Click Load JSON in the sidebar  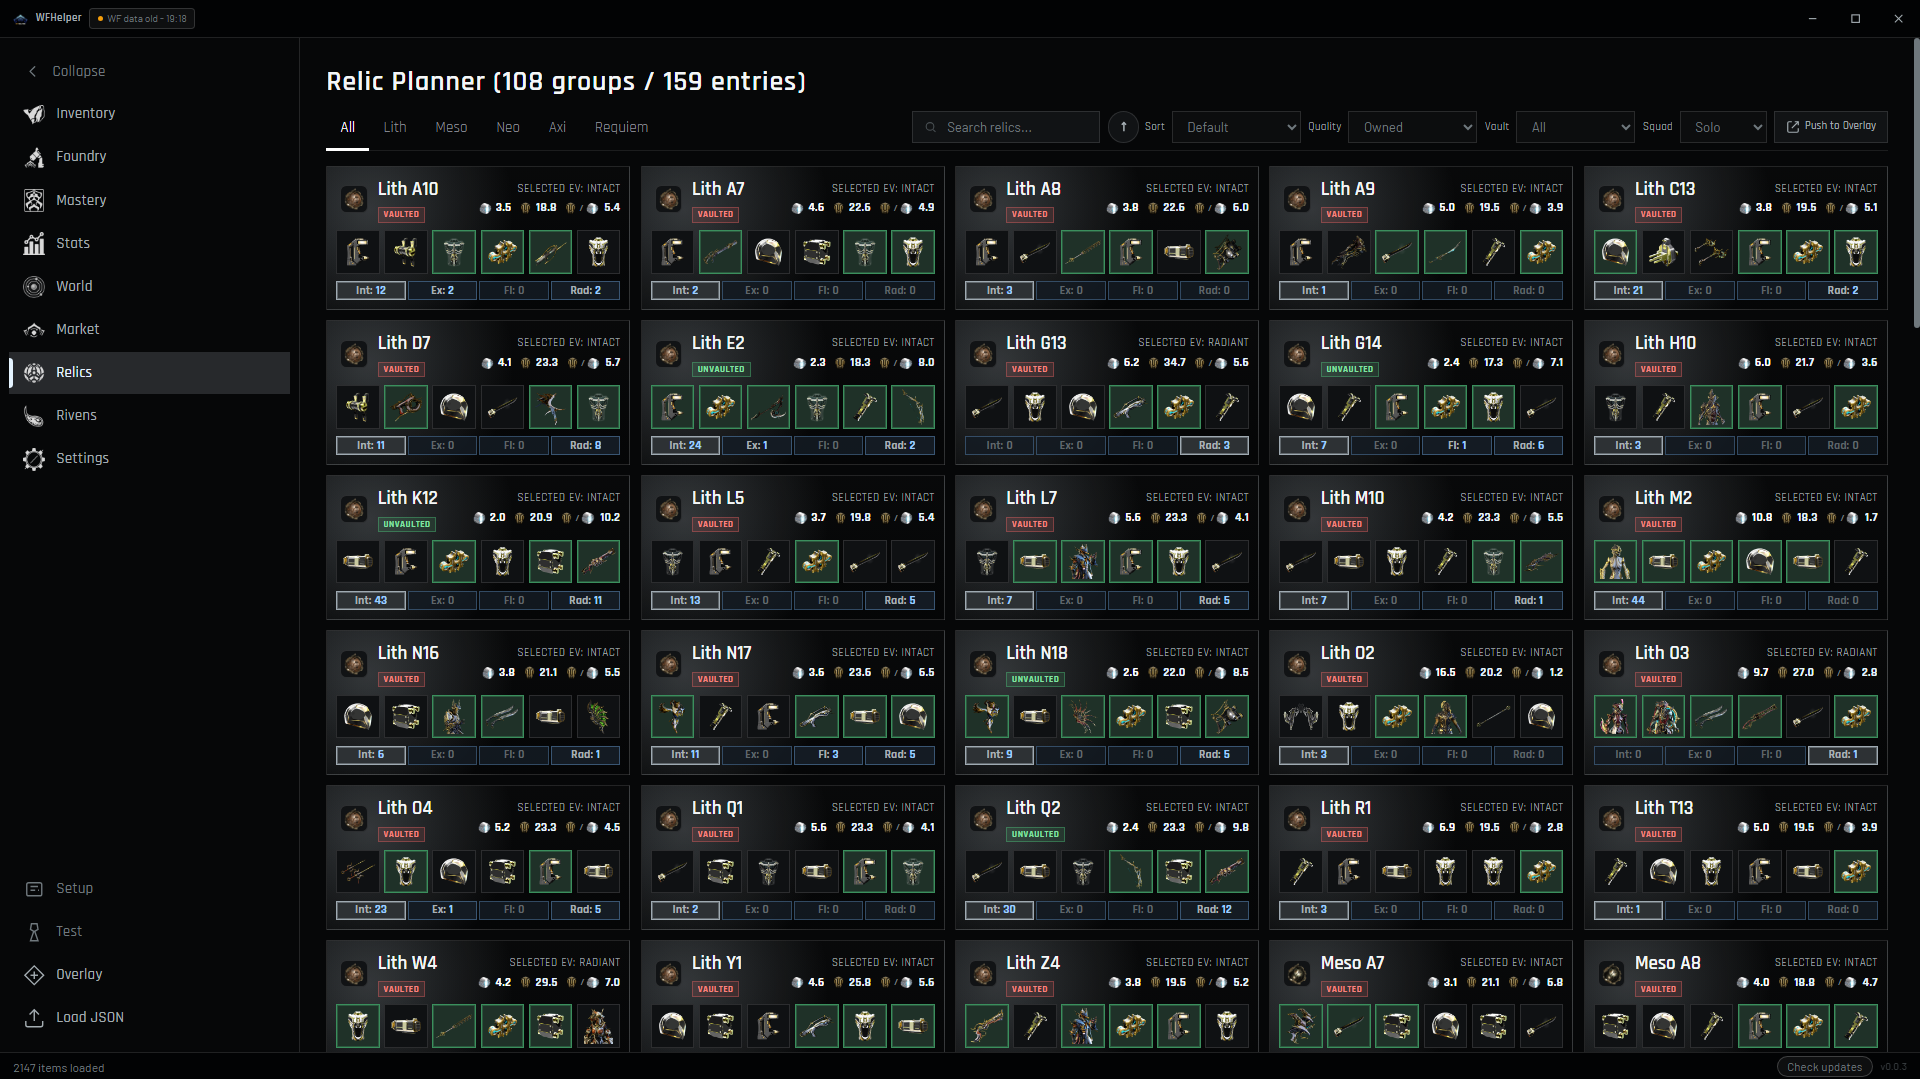point(149,1017)
